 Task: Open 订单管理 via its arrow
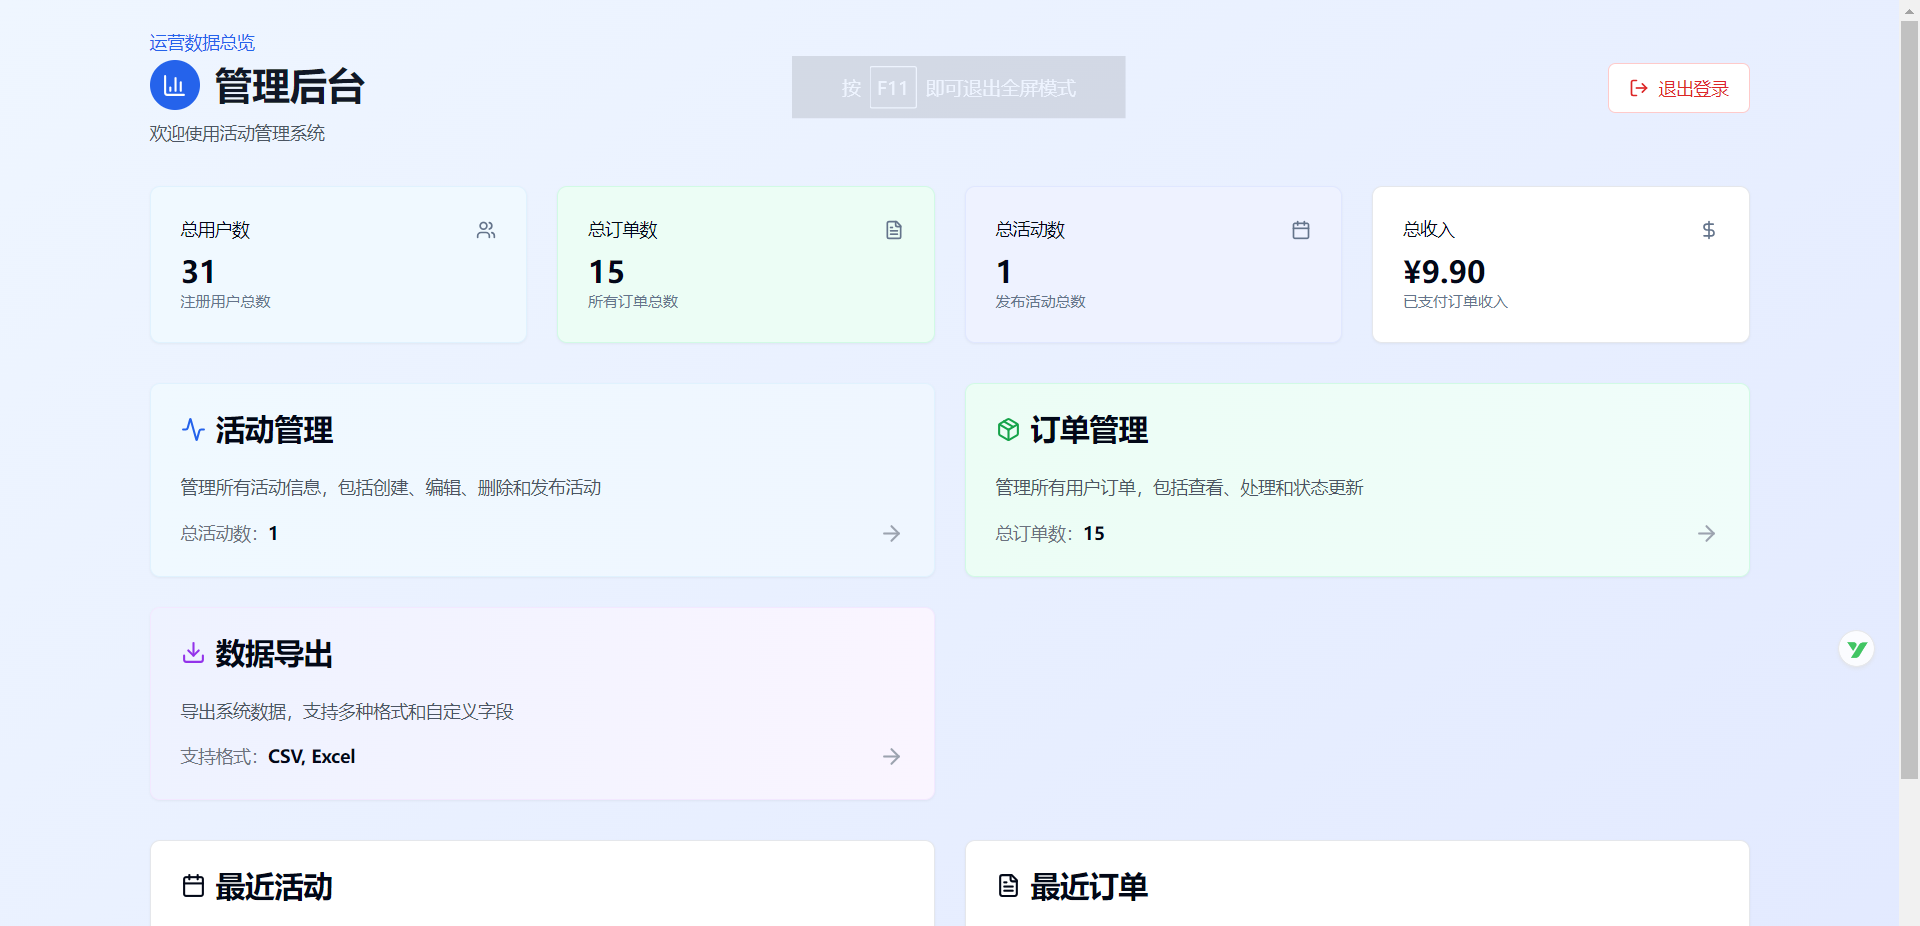[x=1706, y=533]
